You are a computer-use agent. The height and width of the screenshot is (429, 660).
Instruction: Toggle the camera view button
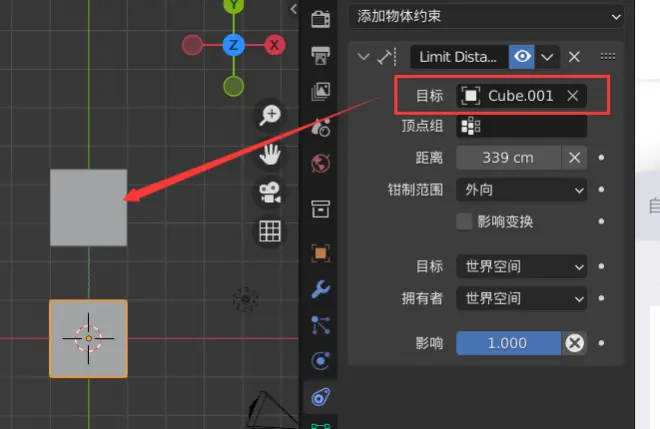pyautogui.click(x=269, y=192)
